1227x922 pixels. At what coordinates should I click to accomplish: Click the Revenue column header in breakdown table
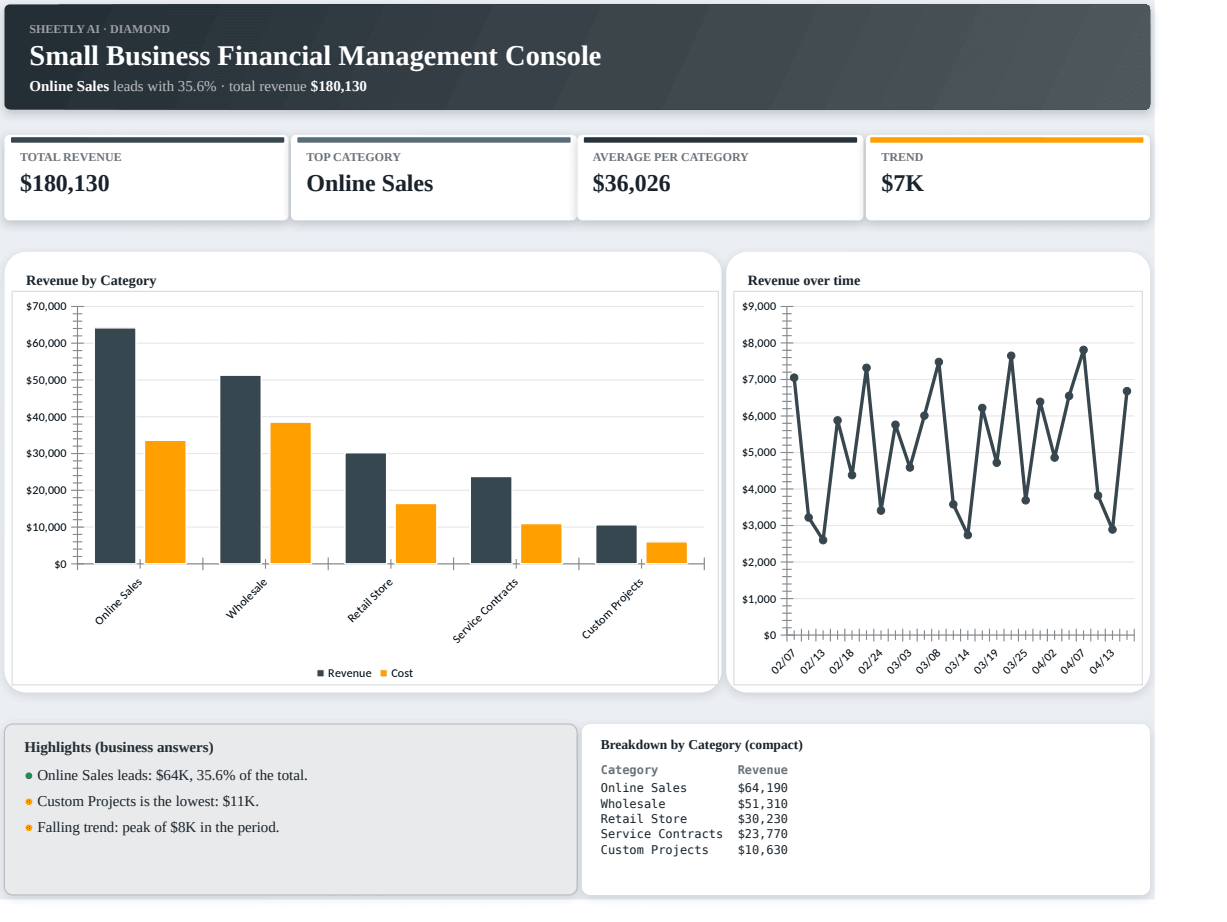coord(762,770)
